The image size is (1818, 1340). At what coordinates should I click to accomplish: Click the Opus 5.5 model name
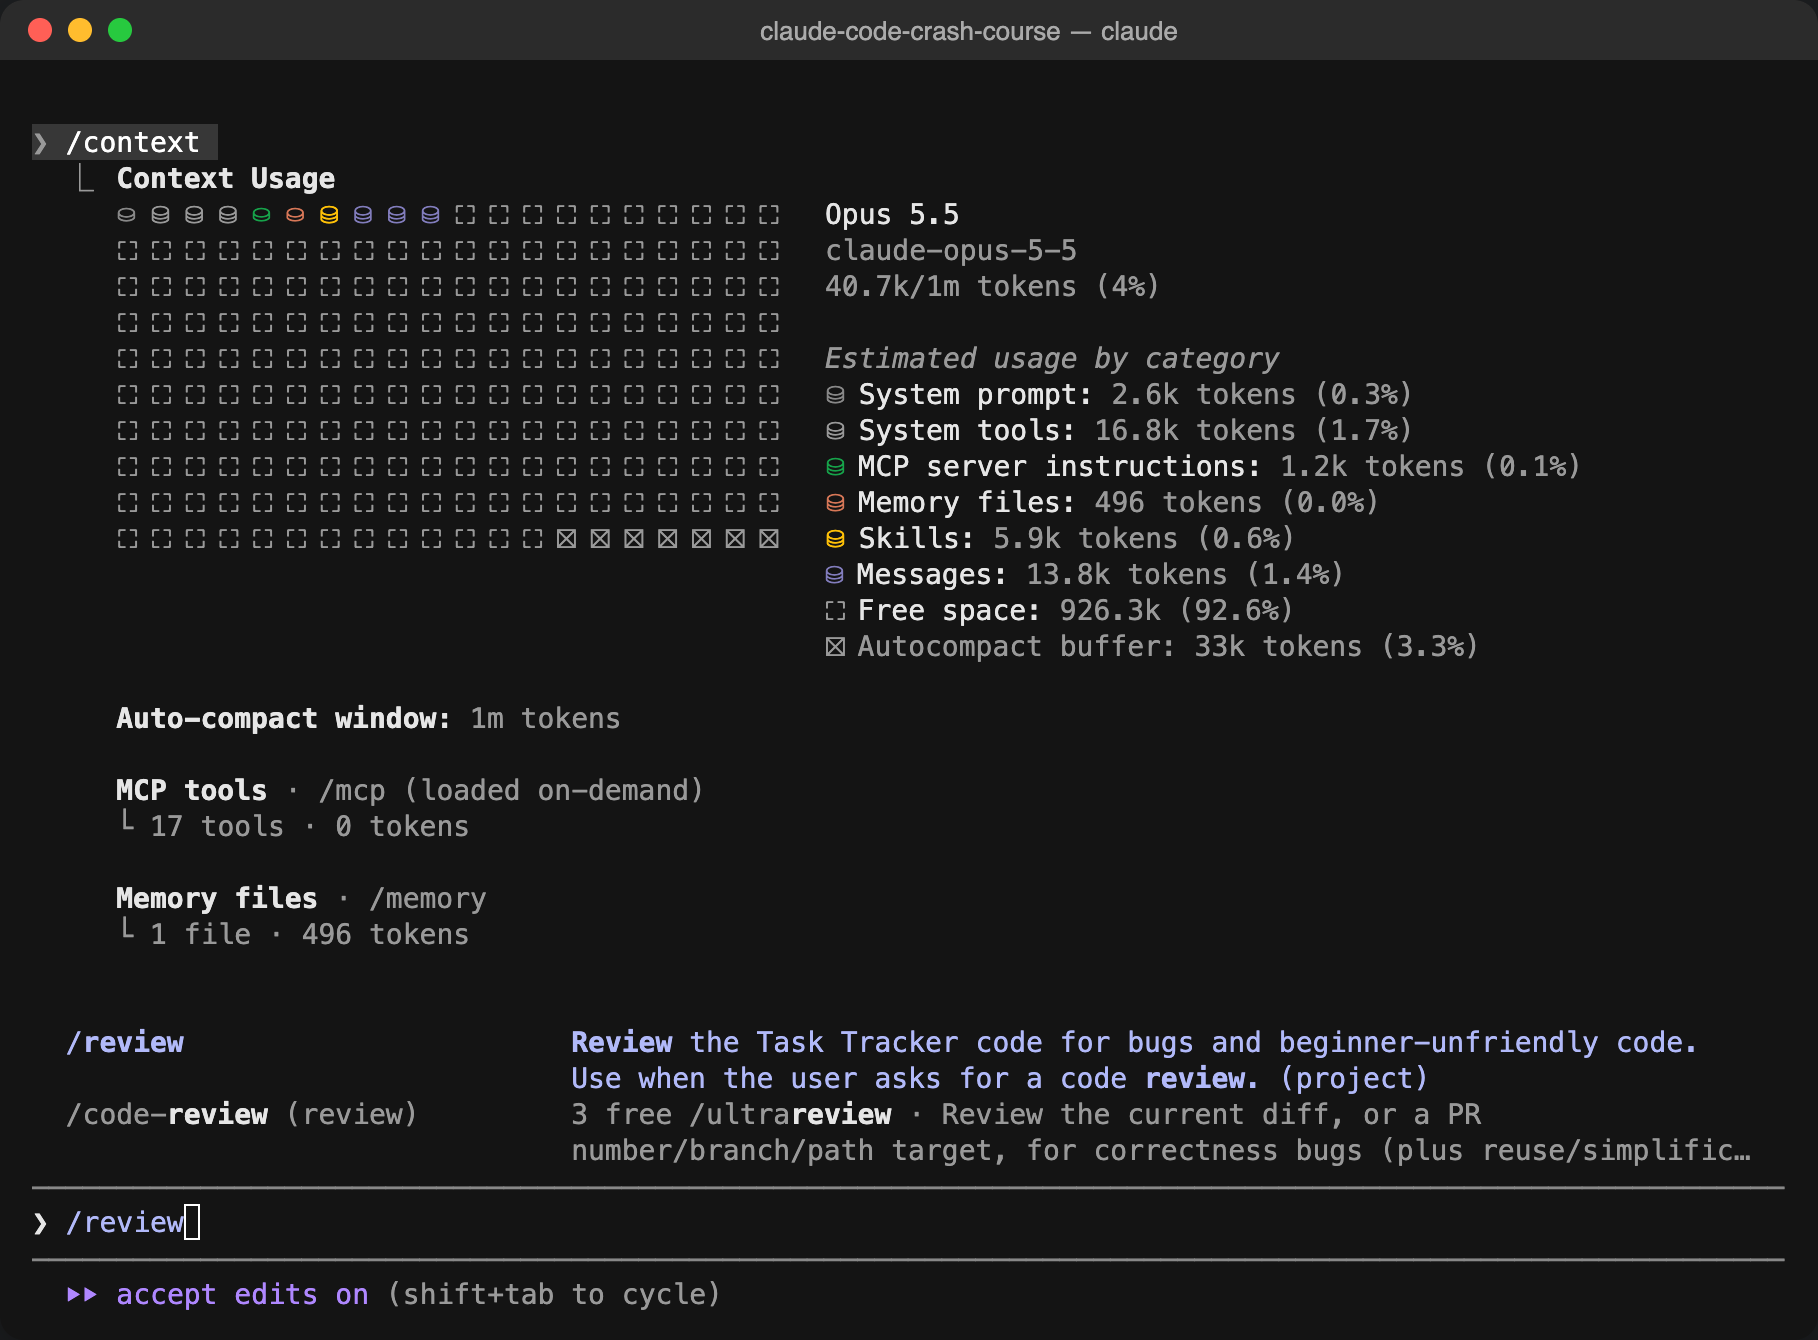(x=892, y=214)
